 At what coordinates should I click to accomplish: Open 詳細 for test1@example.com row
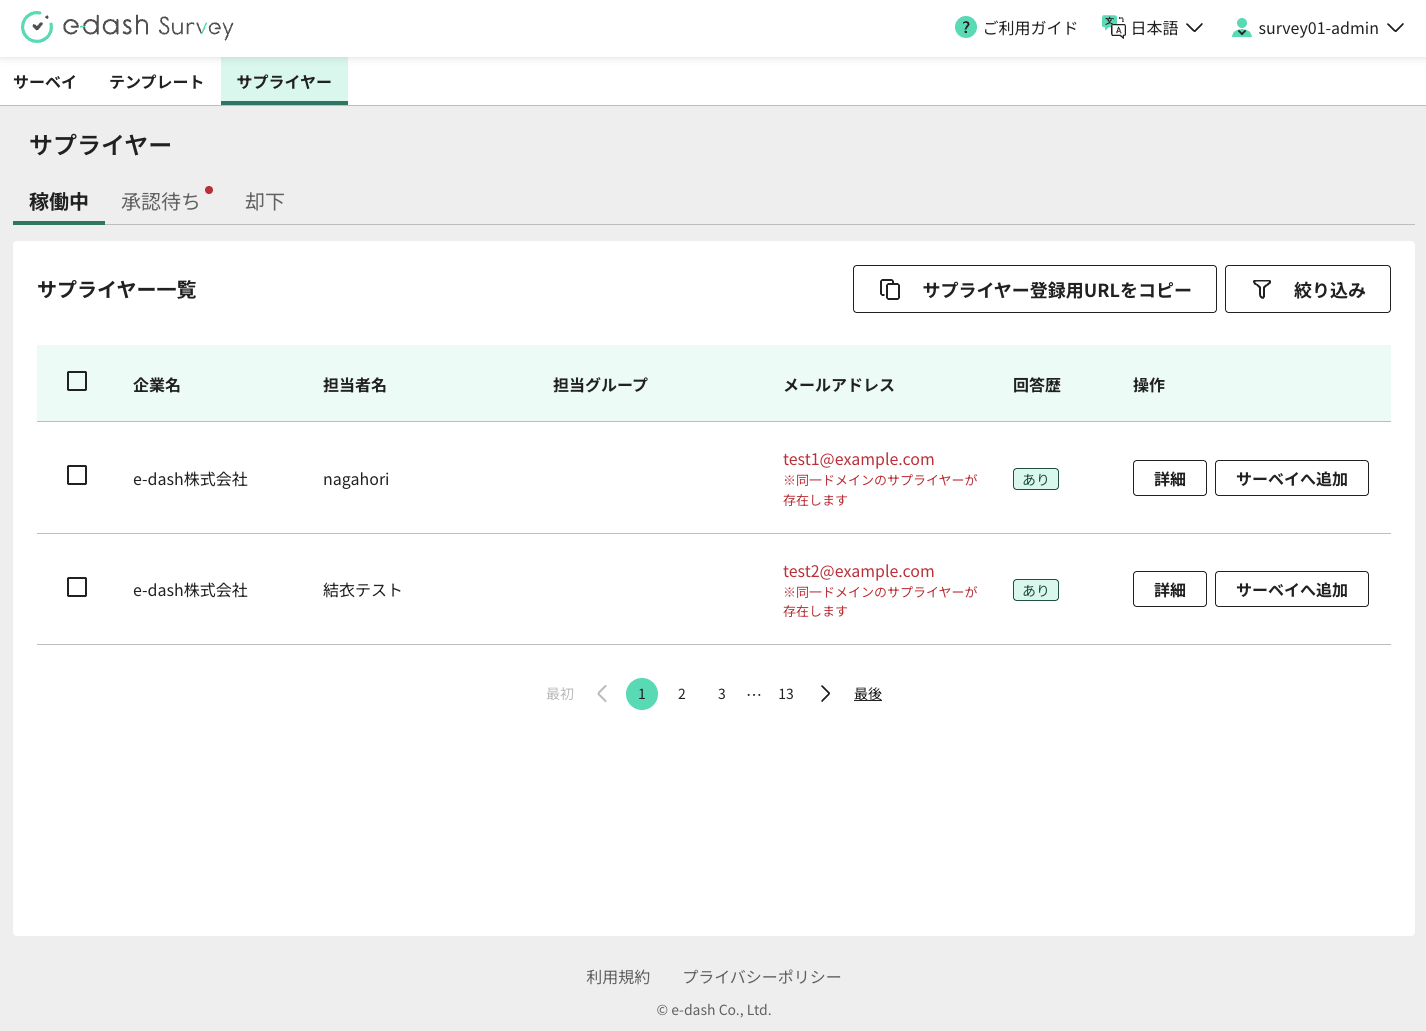(1170, 478)
